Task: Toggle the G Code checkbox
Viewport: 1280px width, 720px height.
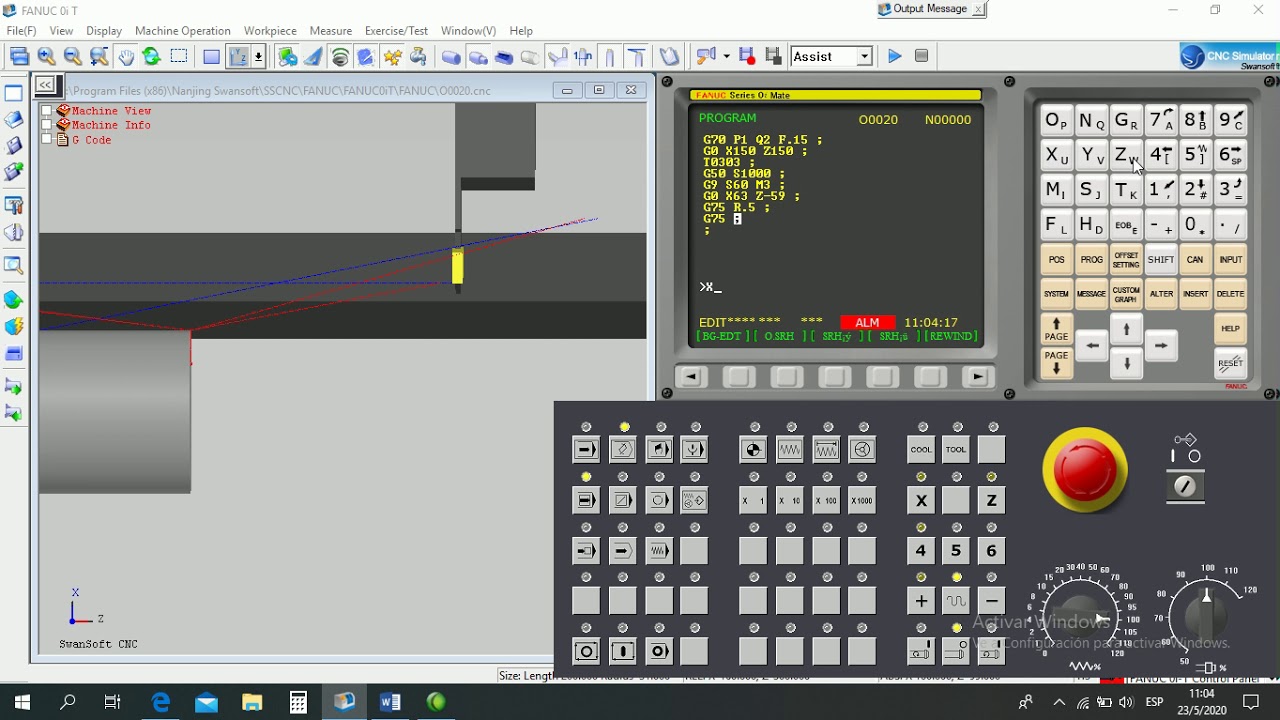Action: (46, 140)
